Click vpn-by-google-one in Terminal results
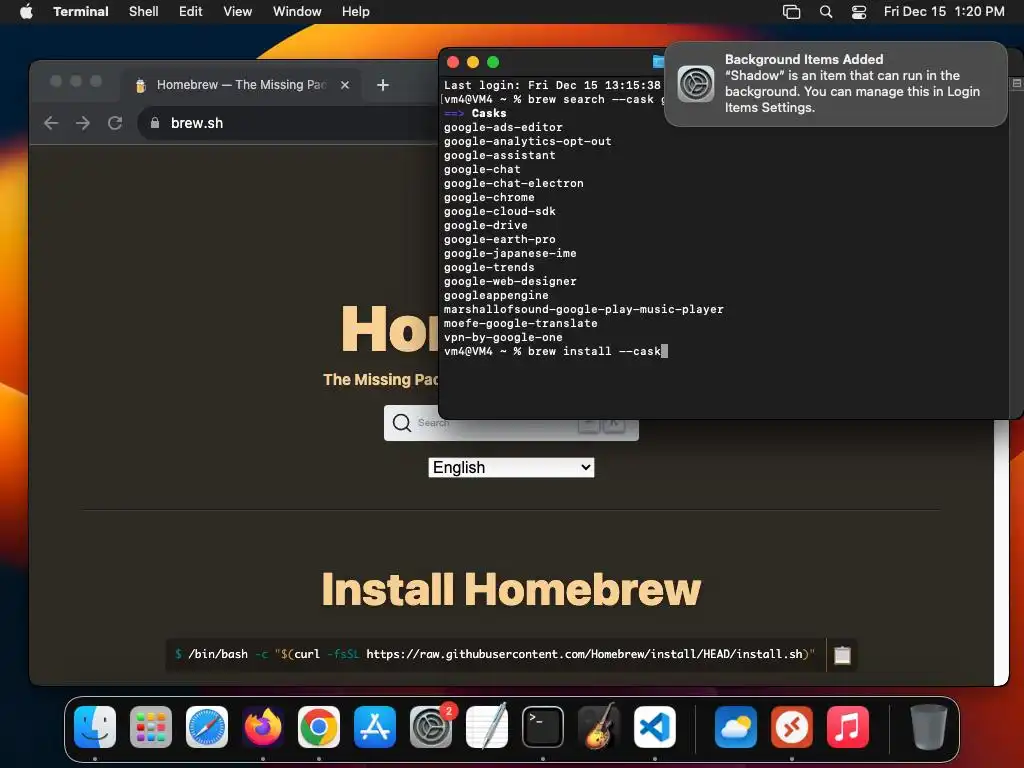 coord(503,337)
